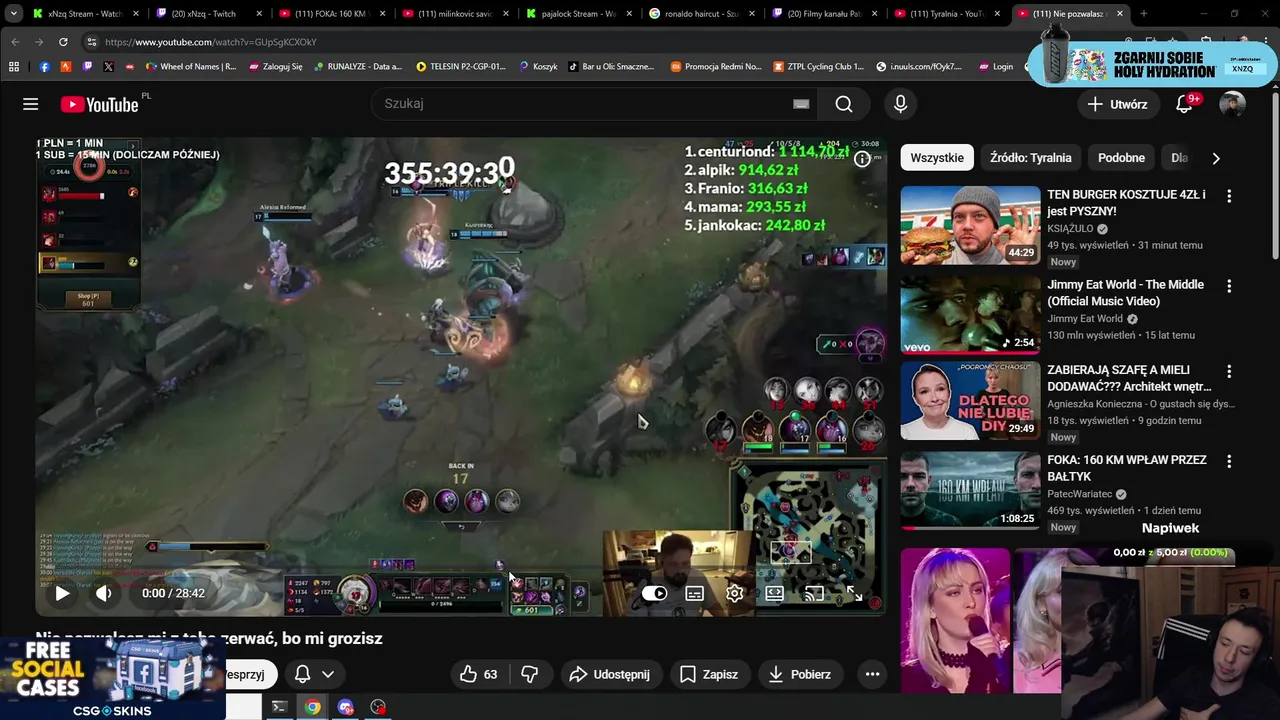The width and height of the screenshot is (1280, 720).
Task: Select the Wszystkie filter chip
Action: [x=937, y=158]
